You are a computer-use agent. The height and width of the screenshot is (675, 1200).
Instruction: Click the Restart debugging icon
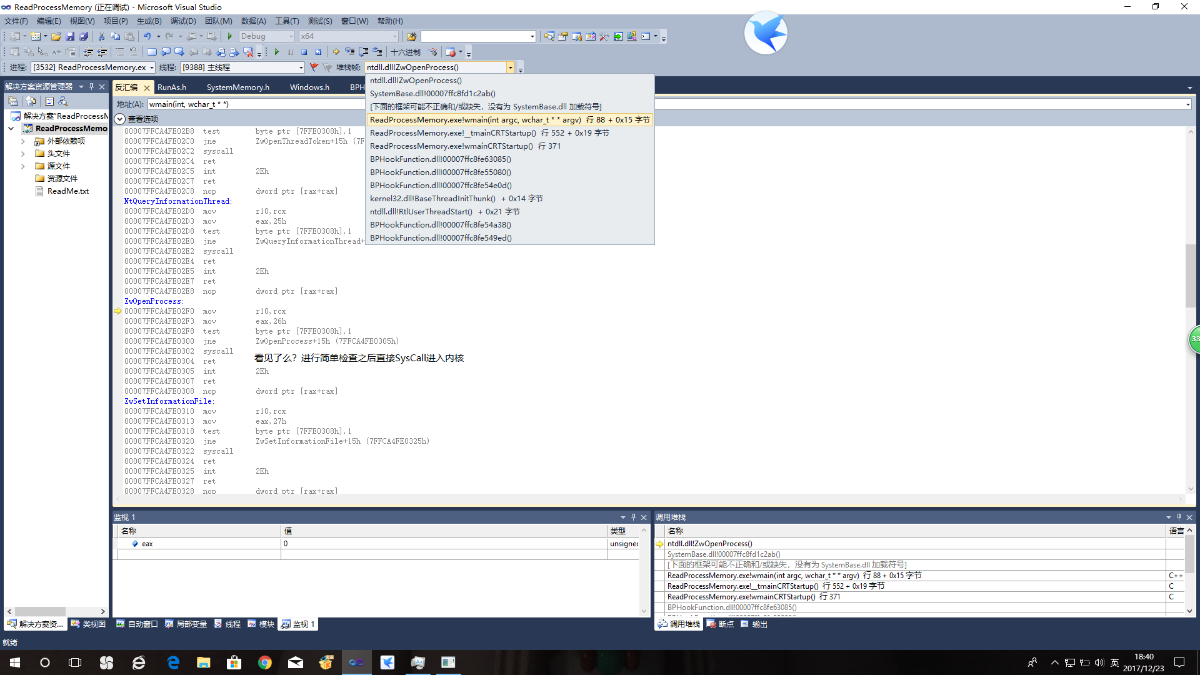coord(318,52)
